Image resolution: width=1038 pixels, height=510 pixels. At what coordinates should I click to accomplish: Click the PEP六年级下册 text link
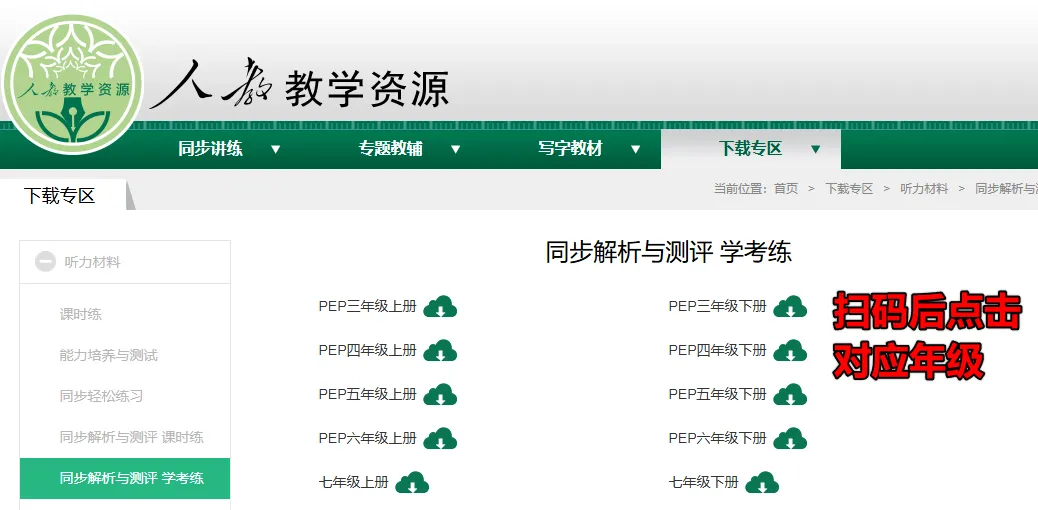718,438
